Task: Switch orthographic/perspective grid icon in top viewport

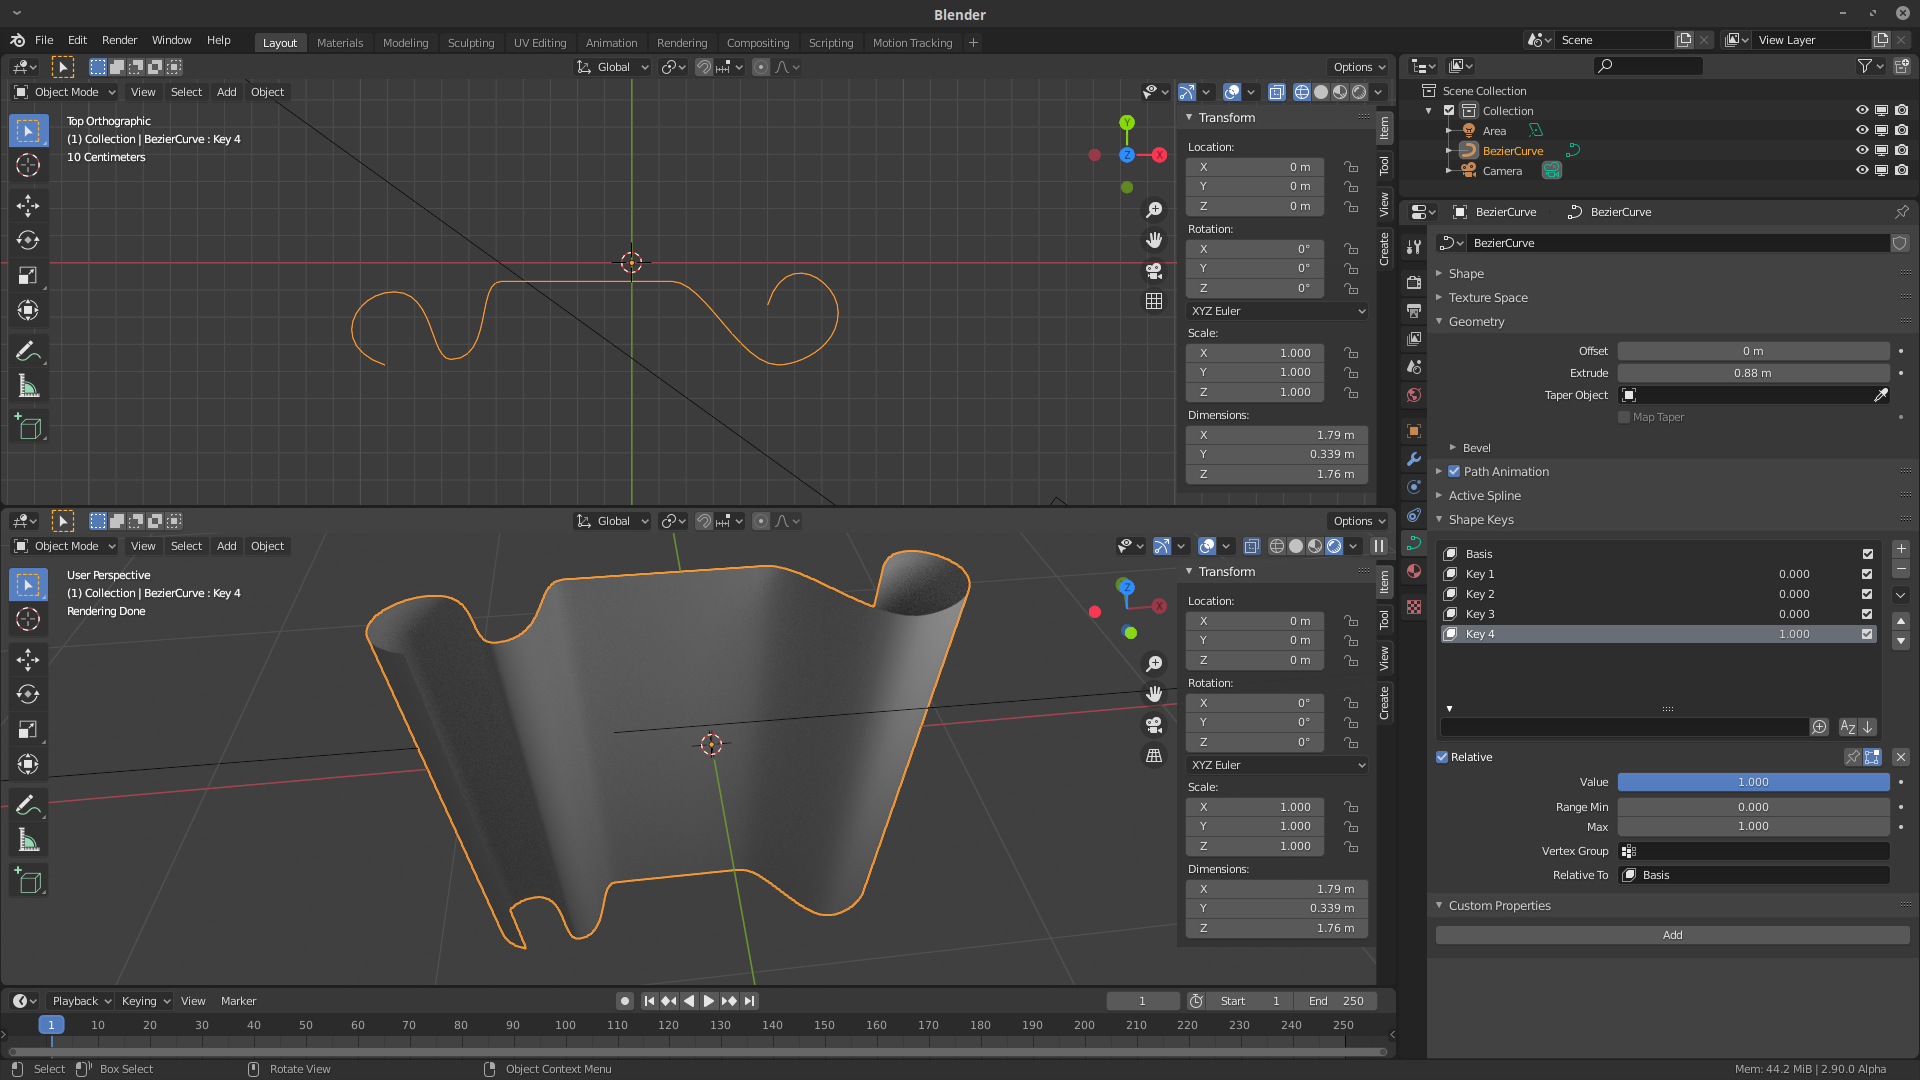Action: click(1154, 301)
